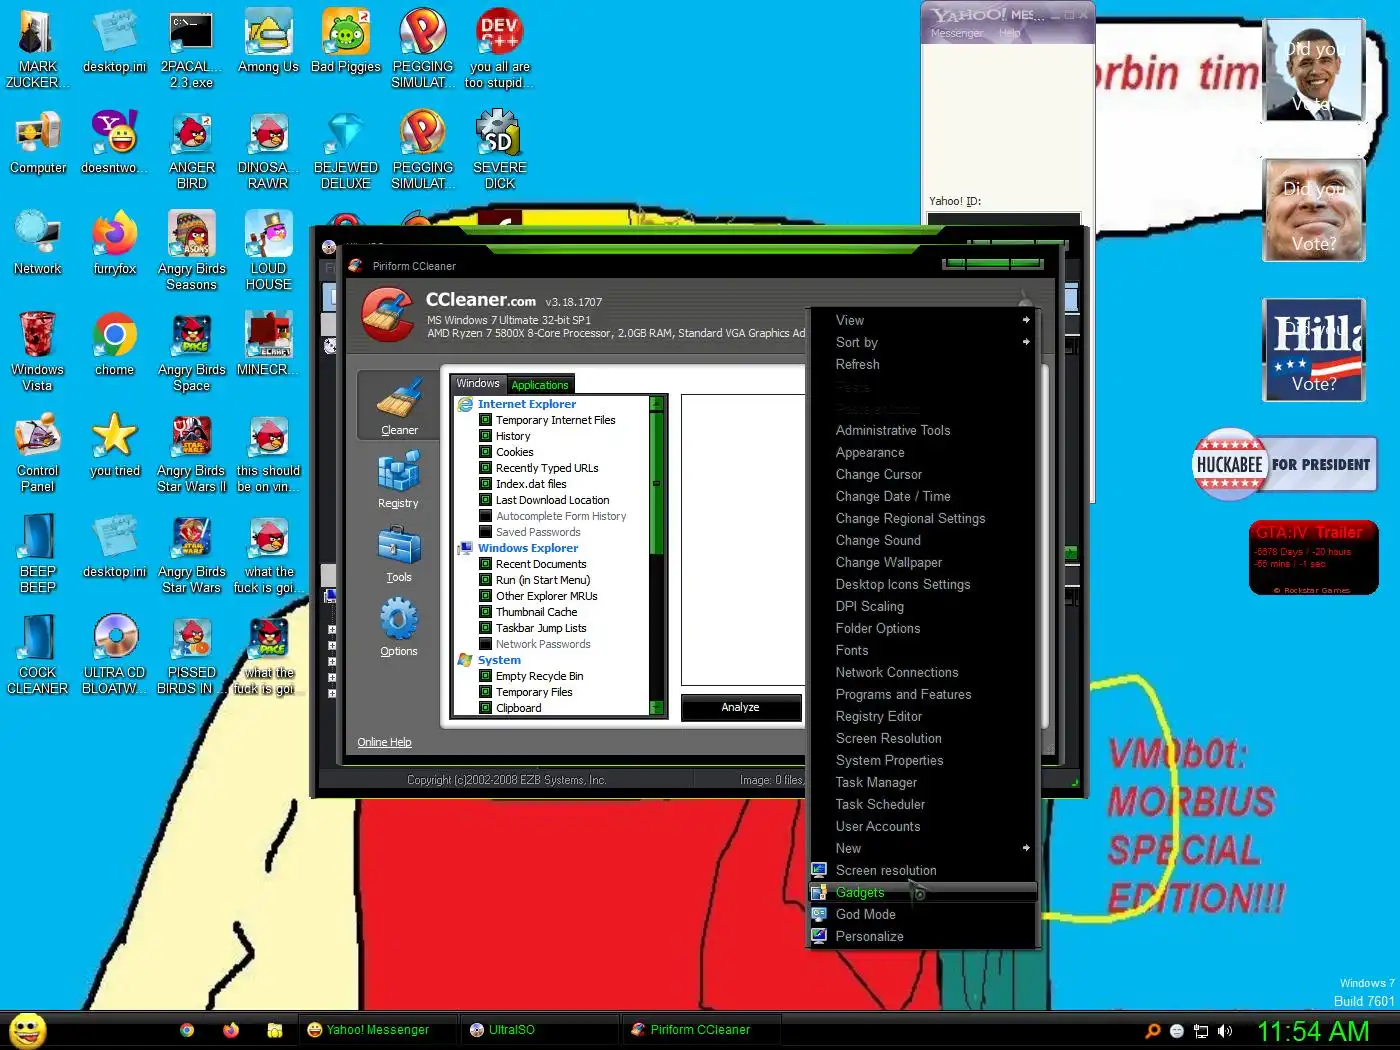Toggle Internet Explorer History checkbox
Image resolution: width=1400 pixels, height=1050 pixels.
tap(485, 436)
